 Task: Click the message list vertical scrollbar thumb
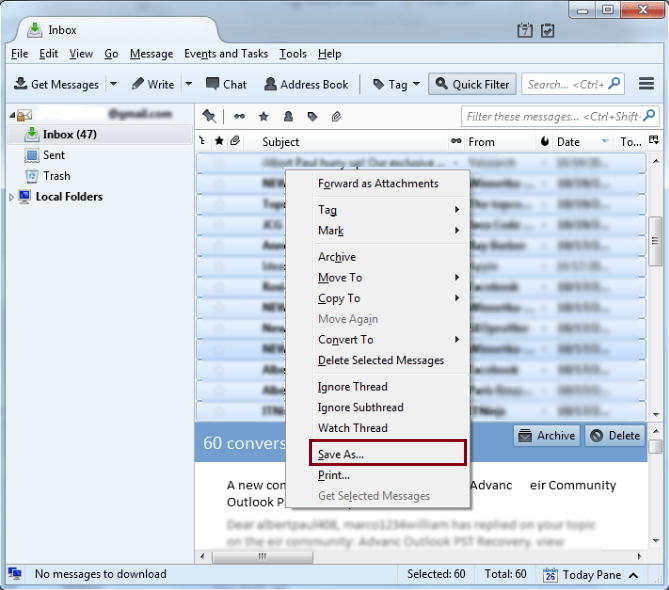click(655, 241)
